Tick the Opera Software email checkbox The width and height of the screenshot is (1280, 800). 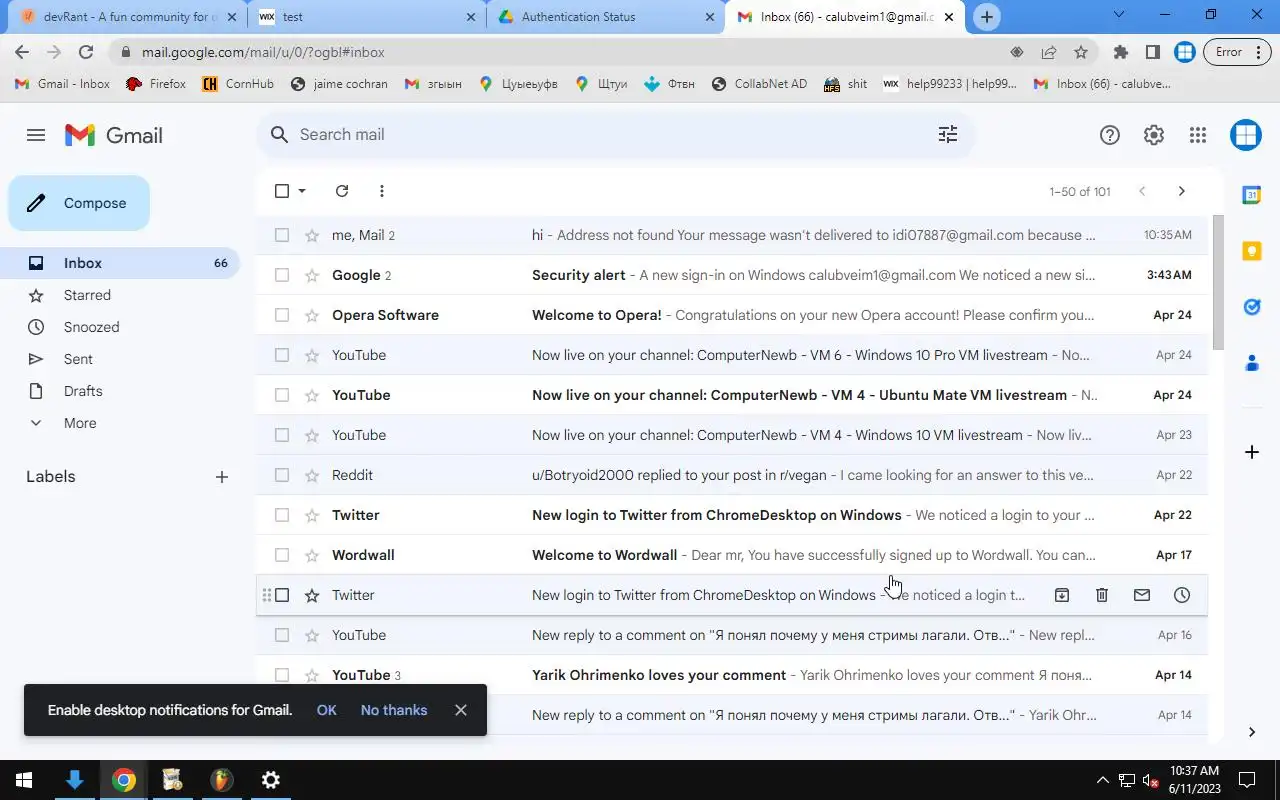click(x=282, y=315)
